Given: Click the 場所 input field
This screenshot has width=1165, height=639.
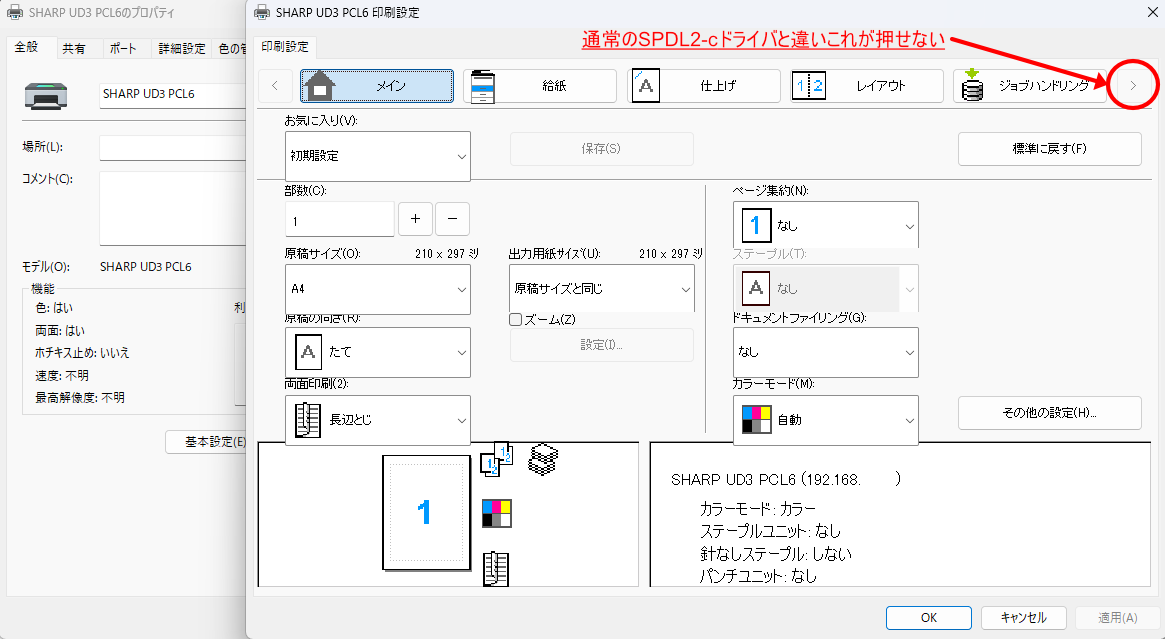Looking at the screenshot, I should point(173,148).
